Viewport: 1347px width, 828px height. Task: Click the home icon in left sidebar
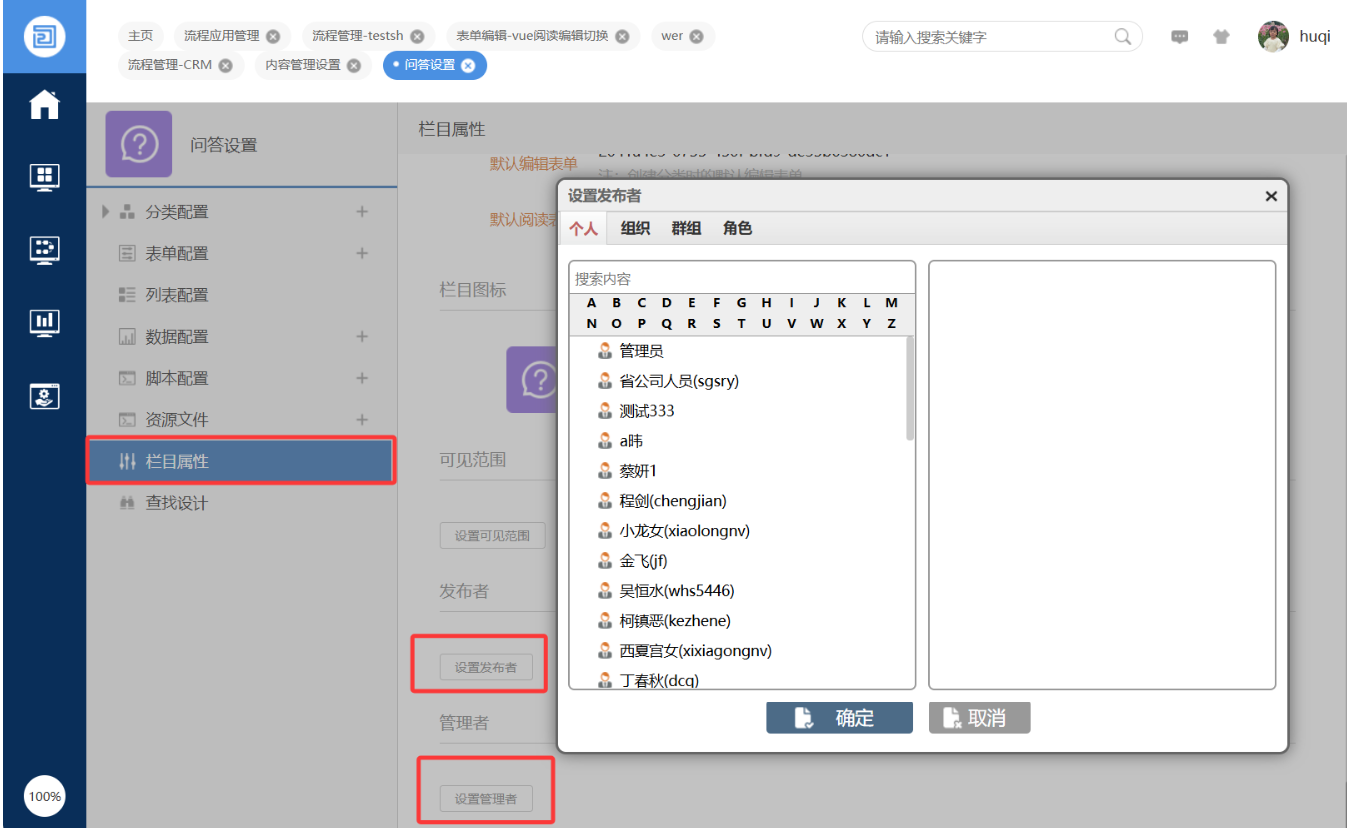[44, 105]
